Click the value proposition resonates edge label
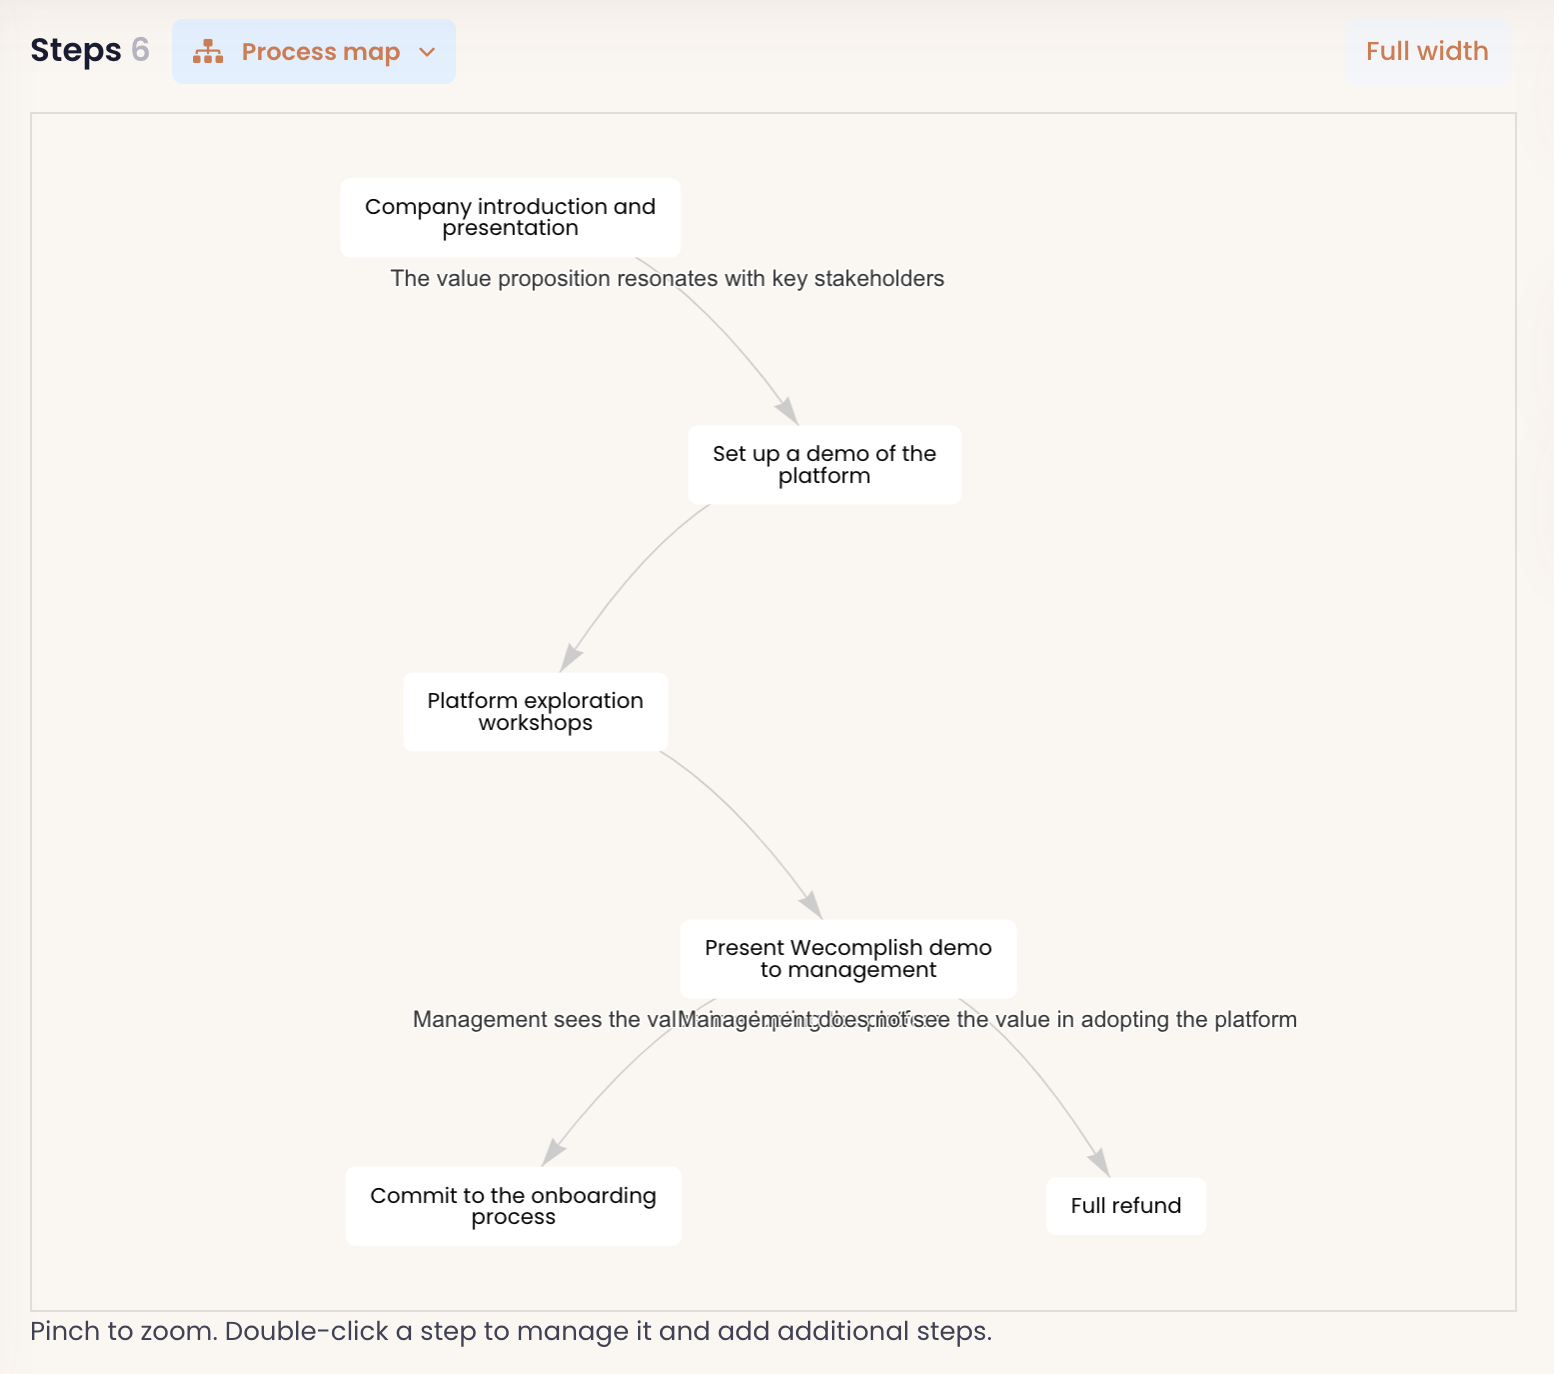The width and height of the screenshot is (1554, 1374). pos(667,279)
